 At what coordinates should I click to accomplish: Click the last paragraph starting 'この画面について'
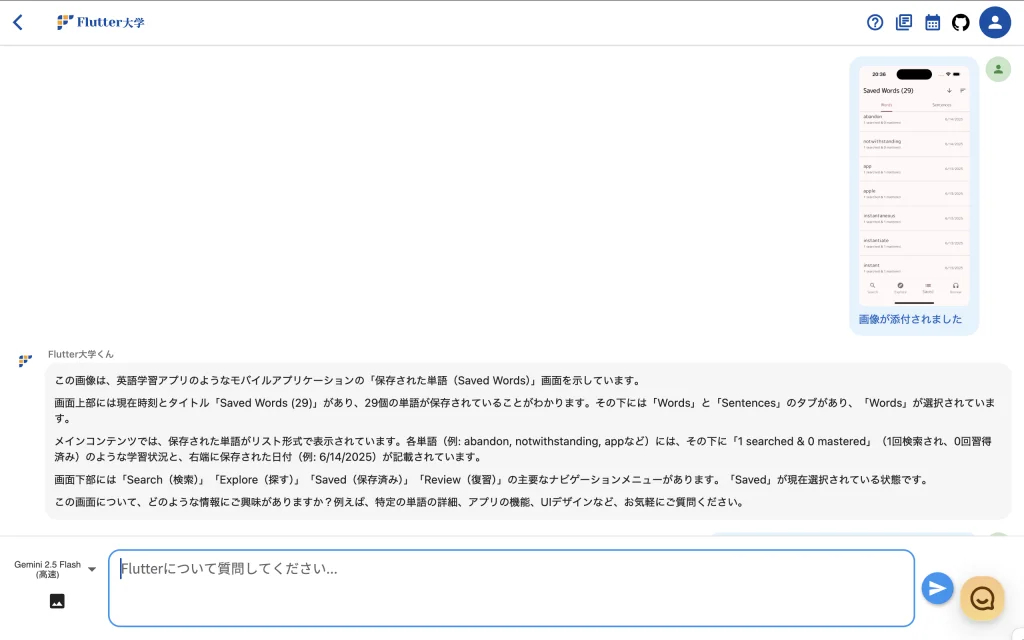click(399, 502)
